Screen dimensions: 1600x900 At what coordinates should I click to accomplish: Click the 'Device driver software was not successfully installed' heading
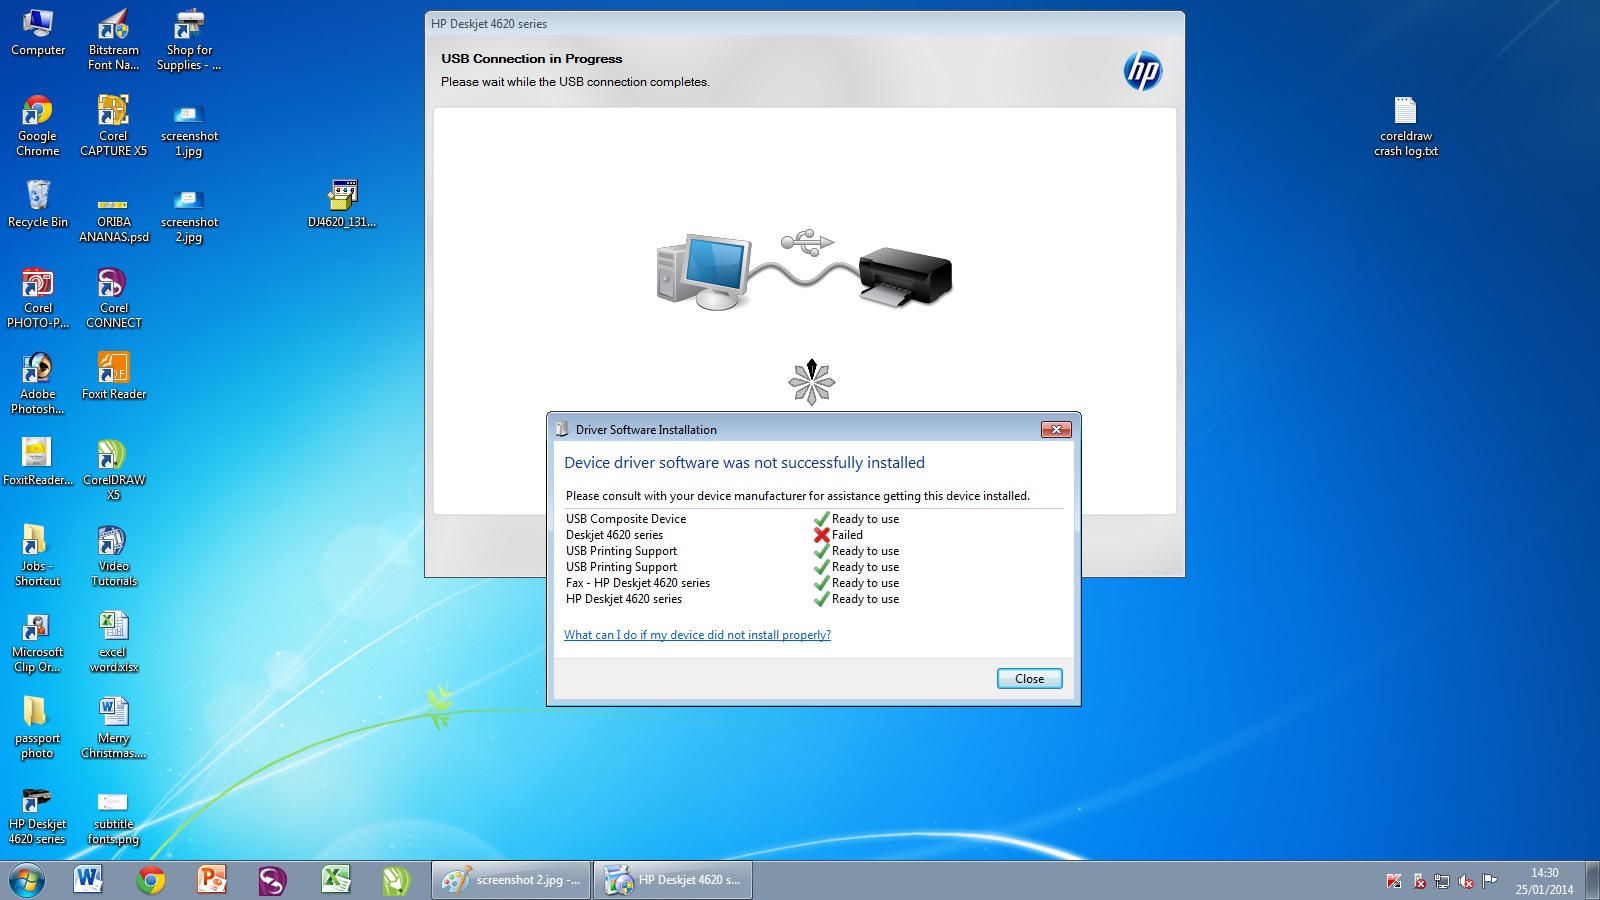[x=744, y=463]
